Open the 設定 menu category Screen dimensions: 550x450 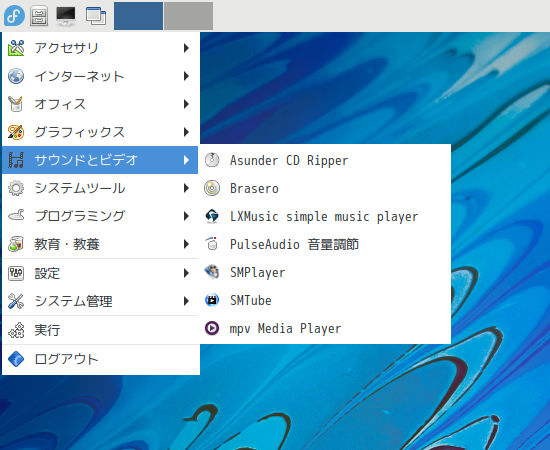100,273
